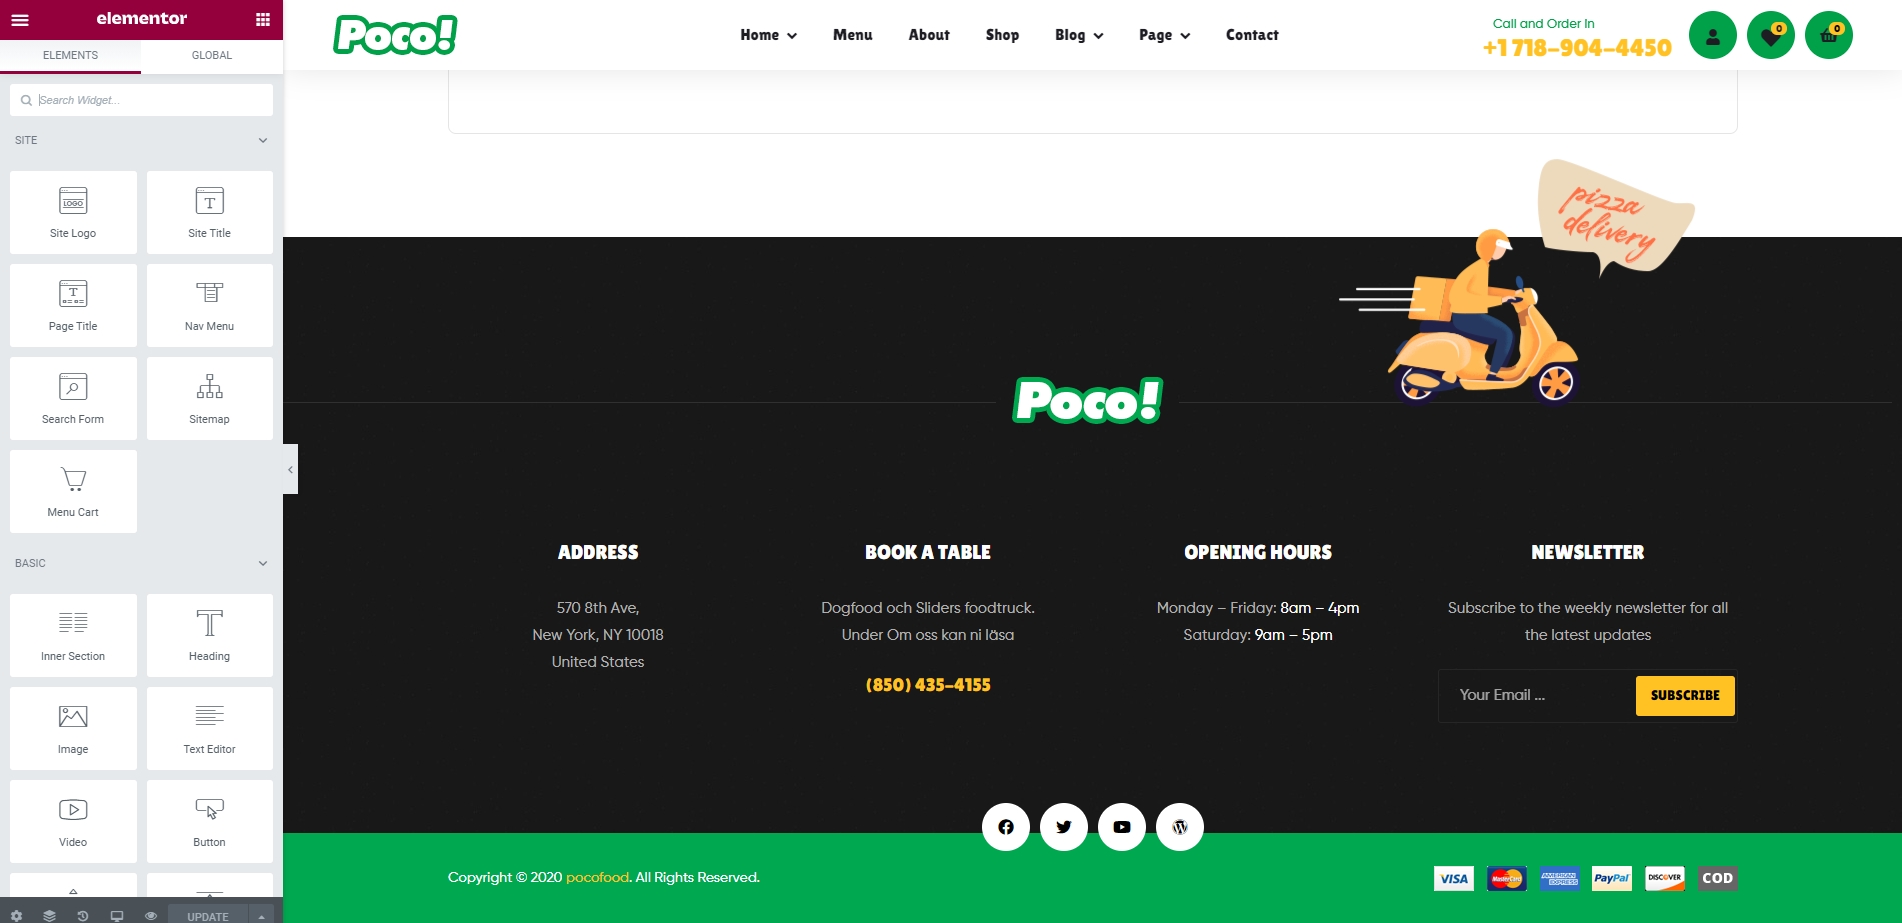Open the Shop menu item

coord(1002,35)
